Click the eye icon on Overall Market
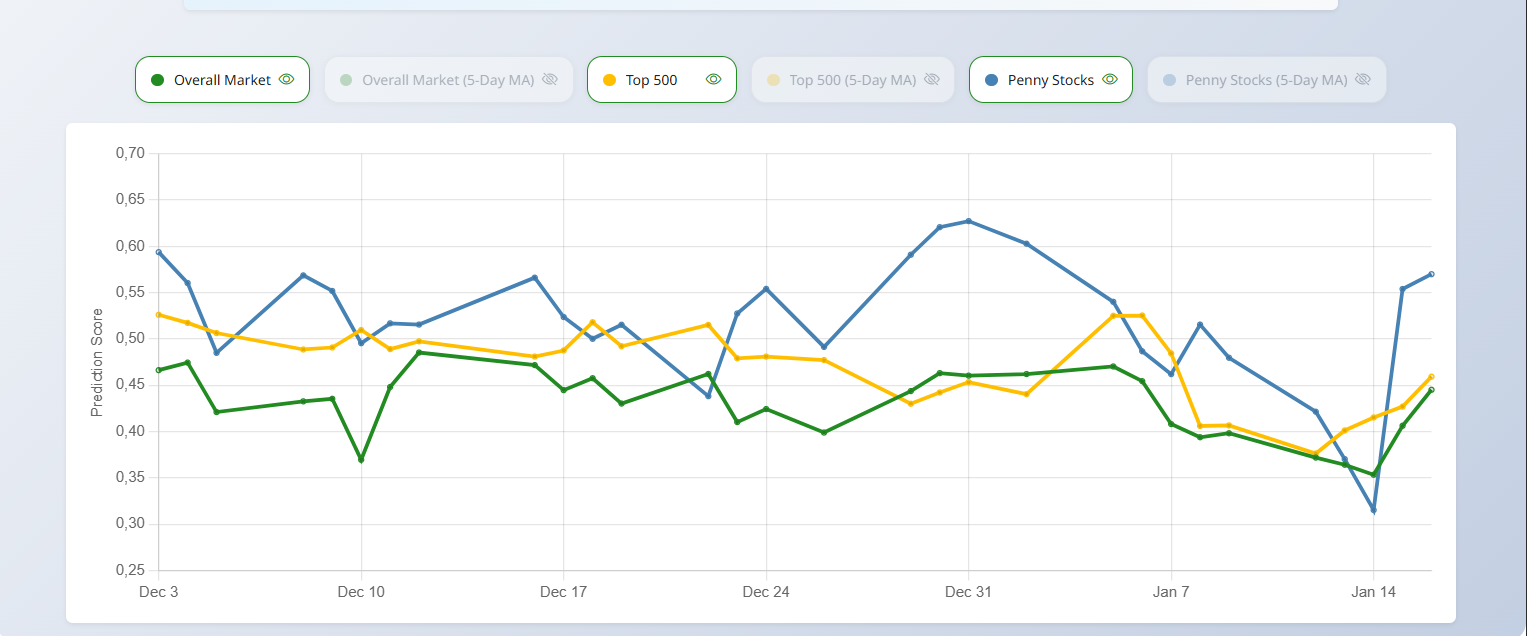This screenshot has width=1527, height=636. (x=287, y=79)
